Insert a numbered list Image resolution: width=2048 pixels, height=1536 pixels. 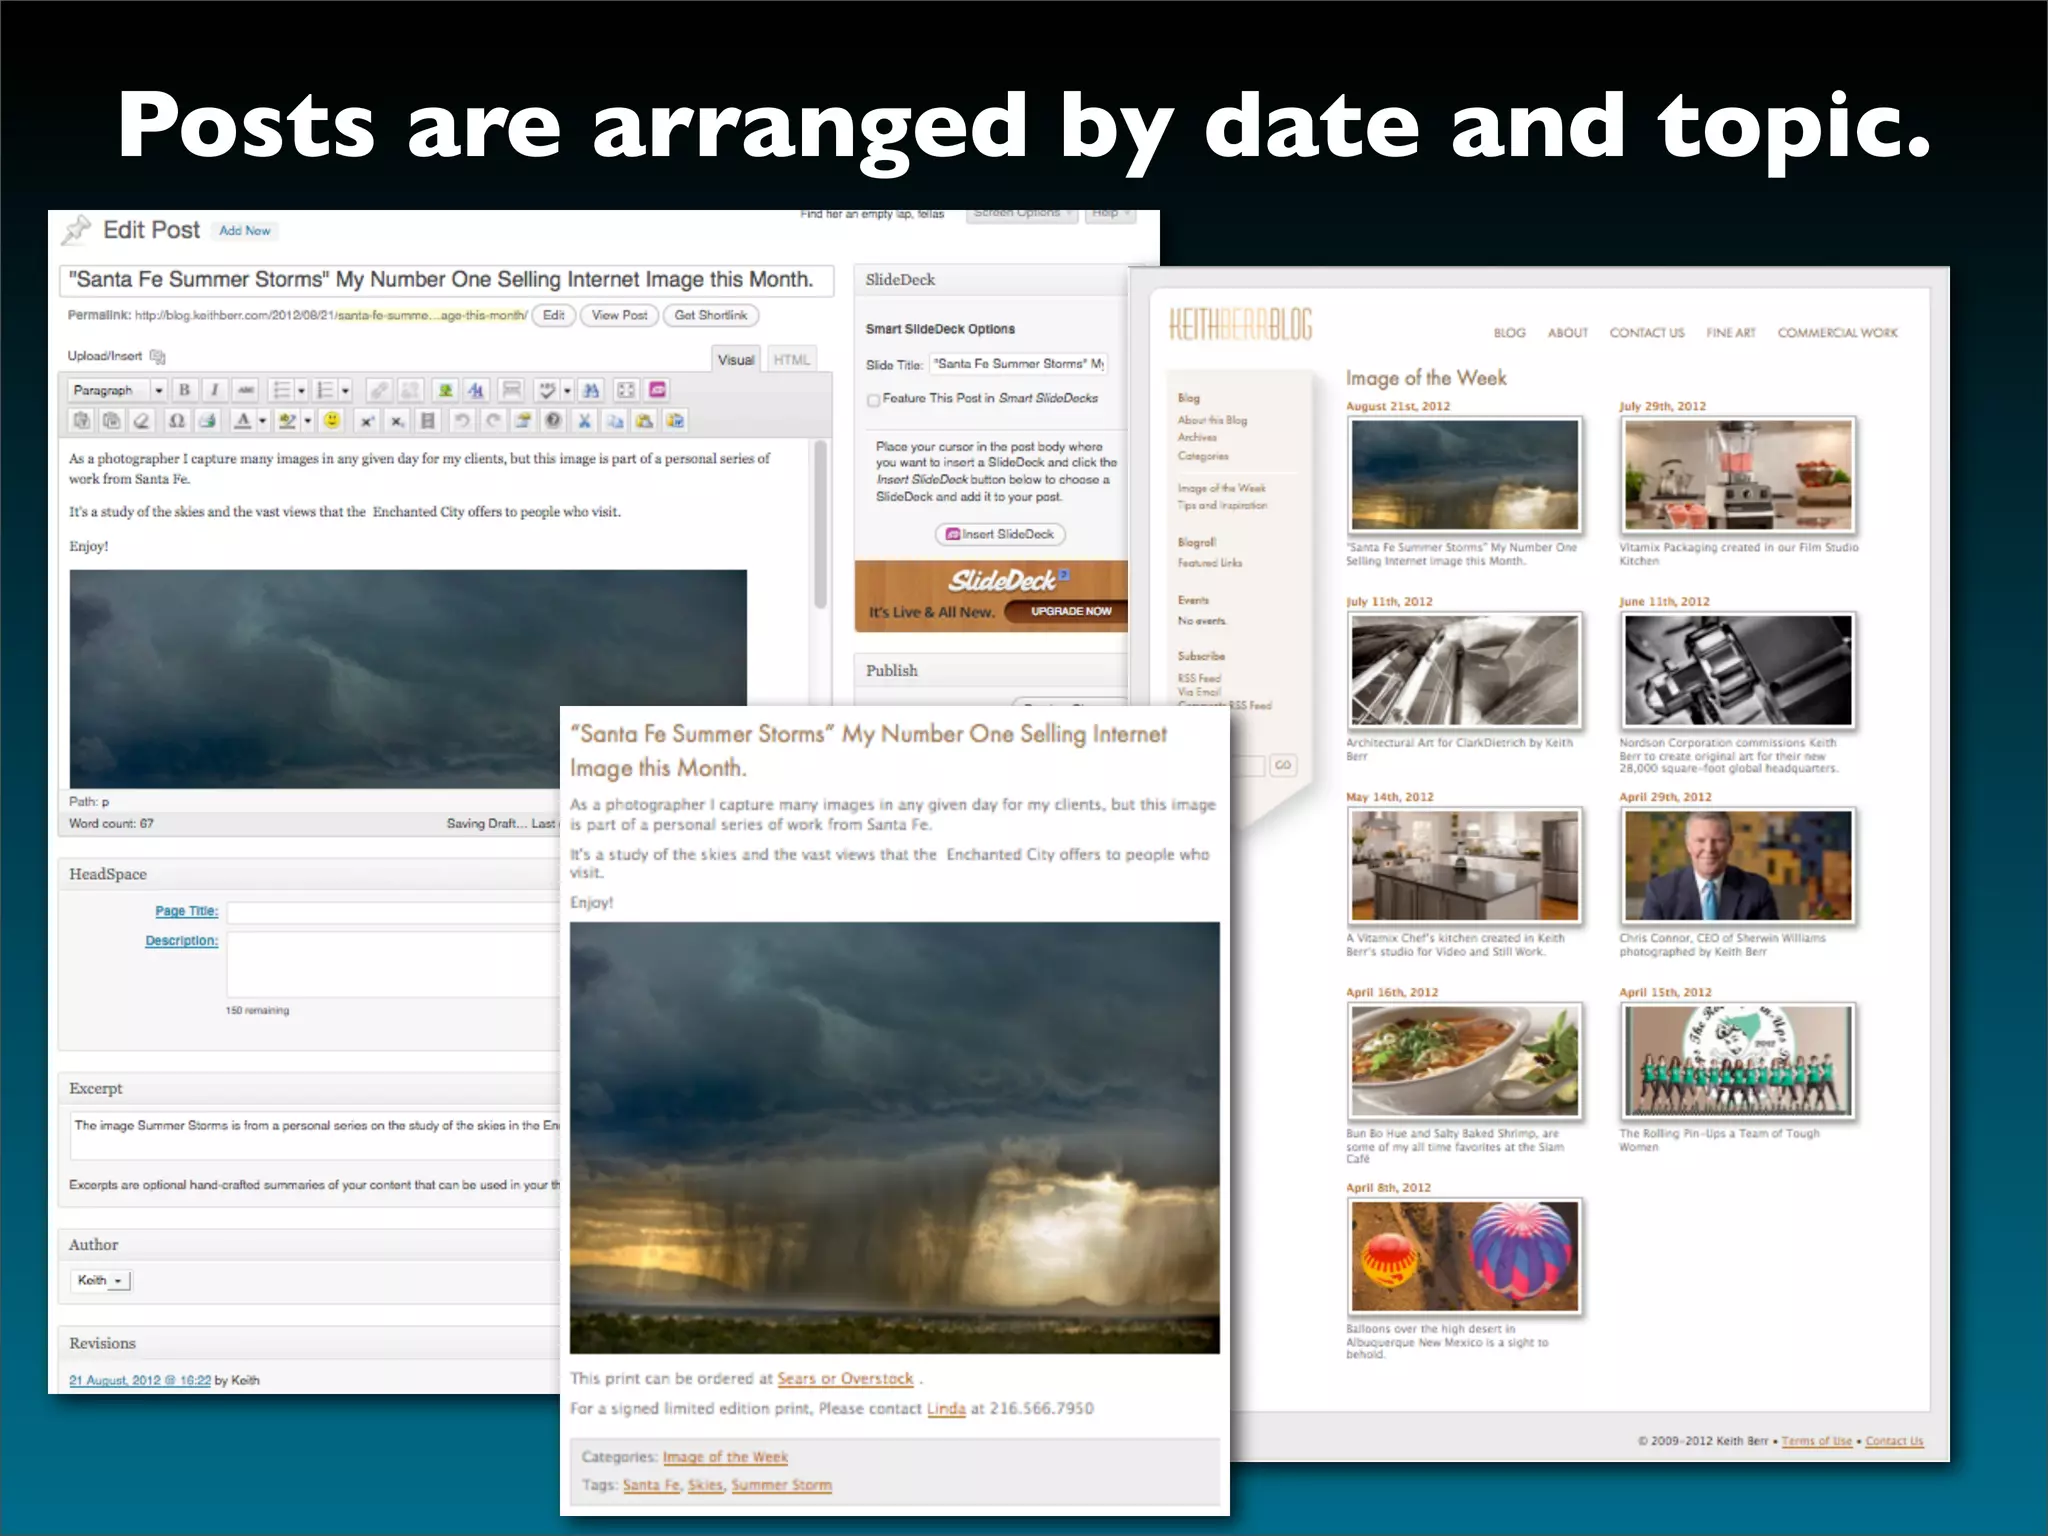[325, 390]
